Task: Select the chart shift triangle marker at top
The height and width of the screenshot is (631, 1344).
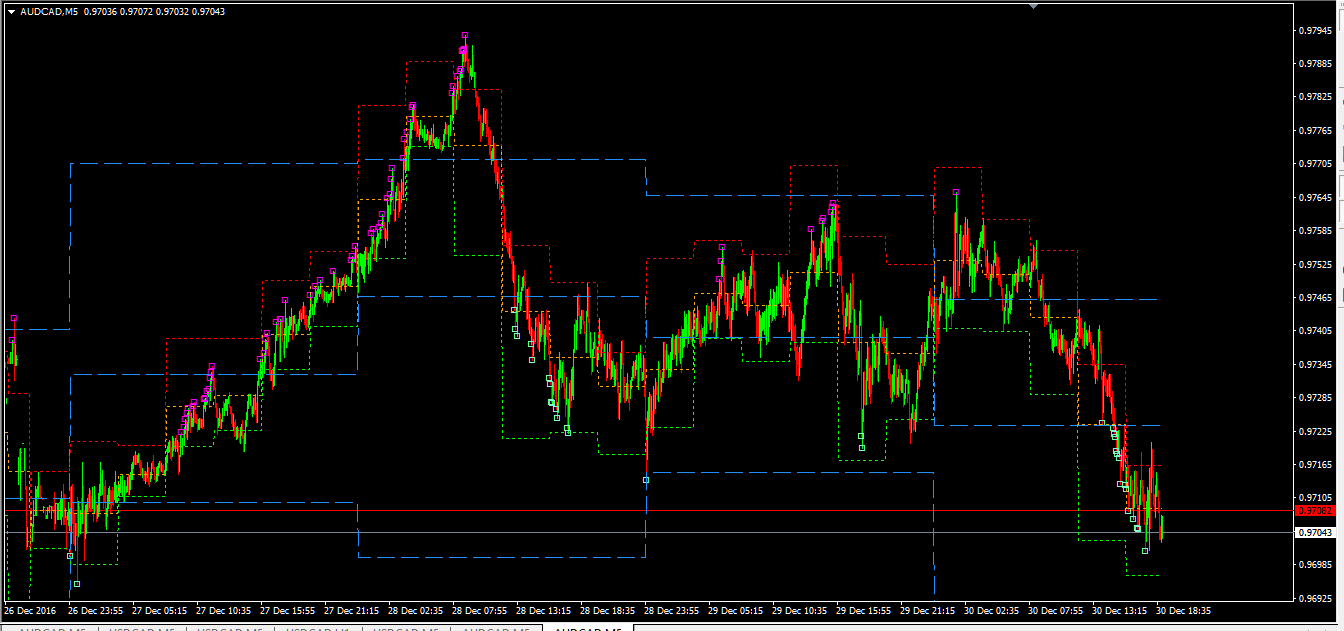Action: (1033, 5)
